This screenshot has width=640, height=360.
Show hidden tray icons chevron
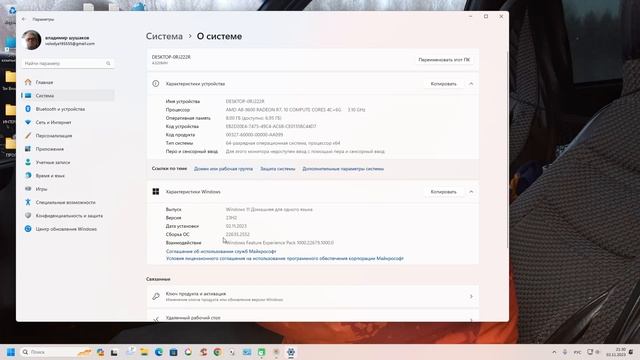(554, 352)
